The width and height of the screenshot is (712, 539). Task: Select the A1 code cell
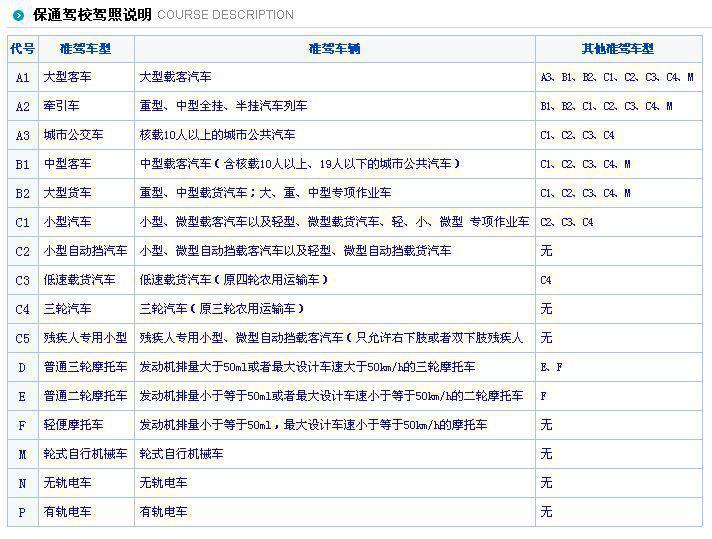coord(23,78)
